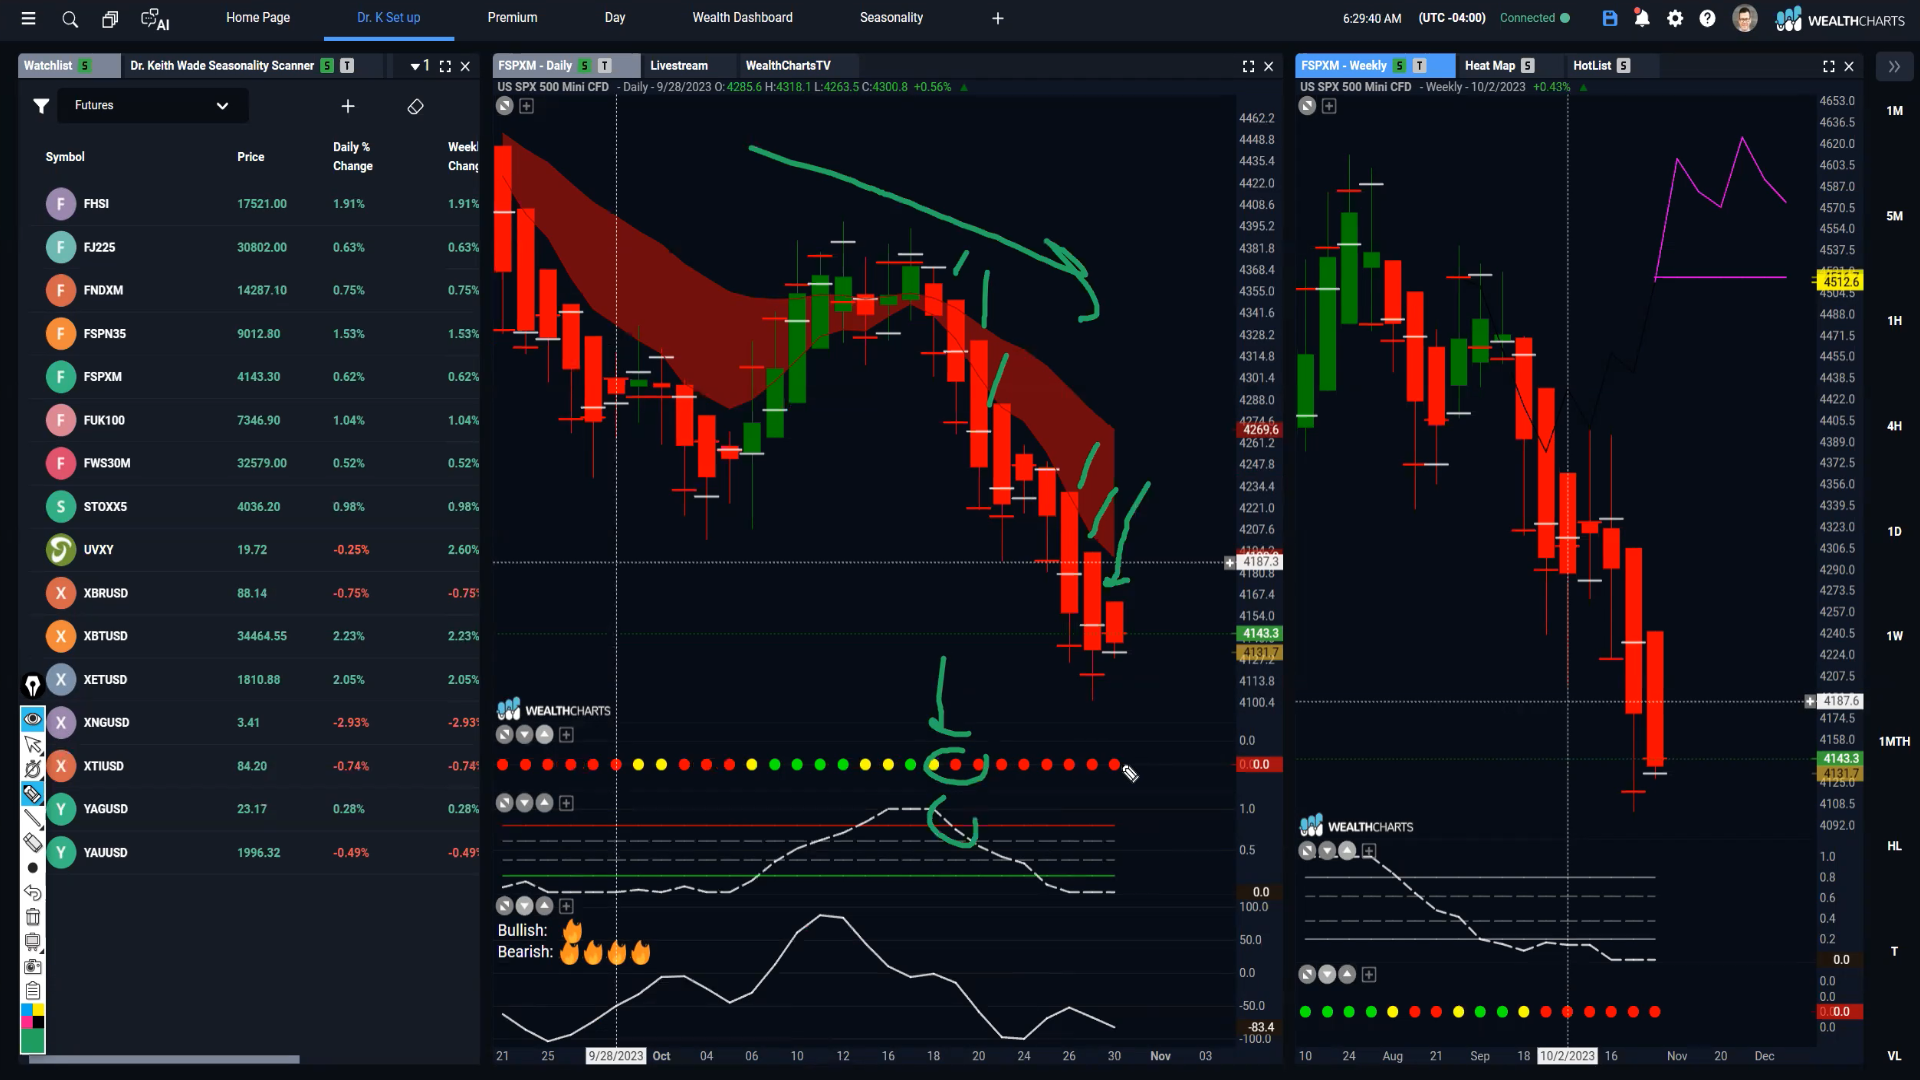Switch to the Seasonality tab
This screenshot has height=1080, width=1920.
[x=891, y=18]
